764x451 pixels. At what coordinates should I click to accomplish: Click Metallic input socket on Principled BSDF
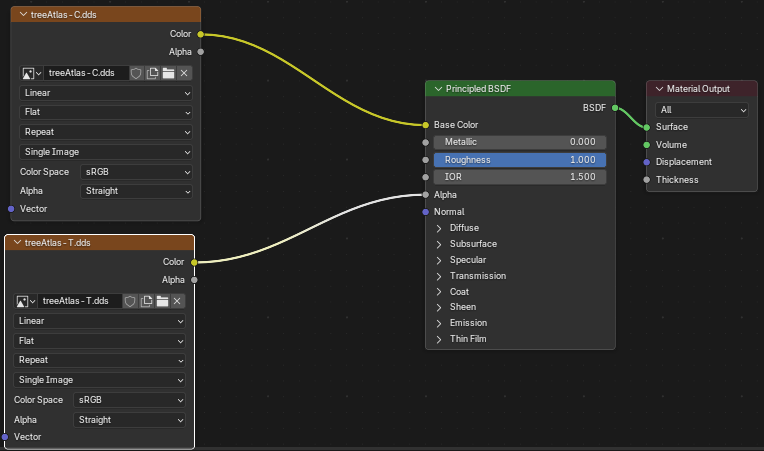426,142
